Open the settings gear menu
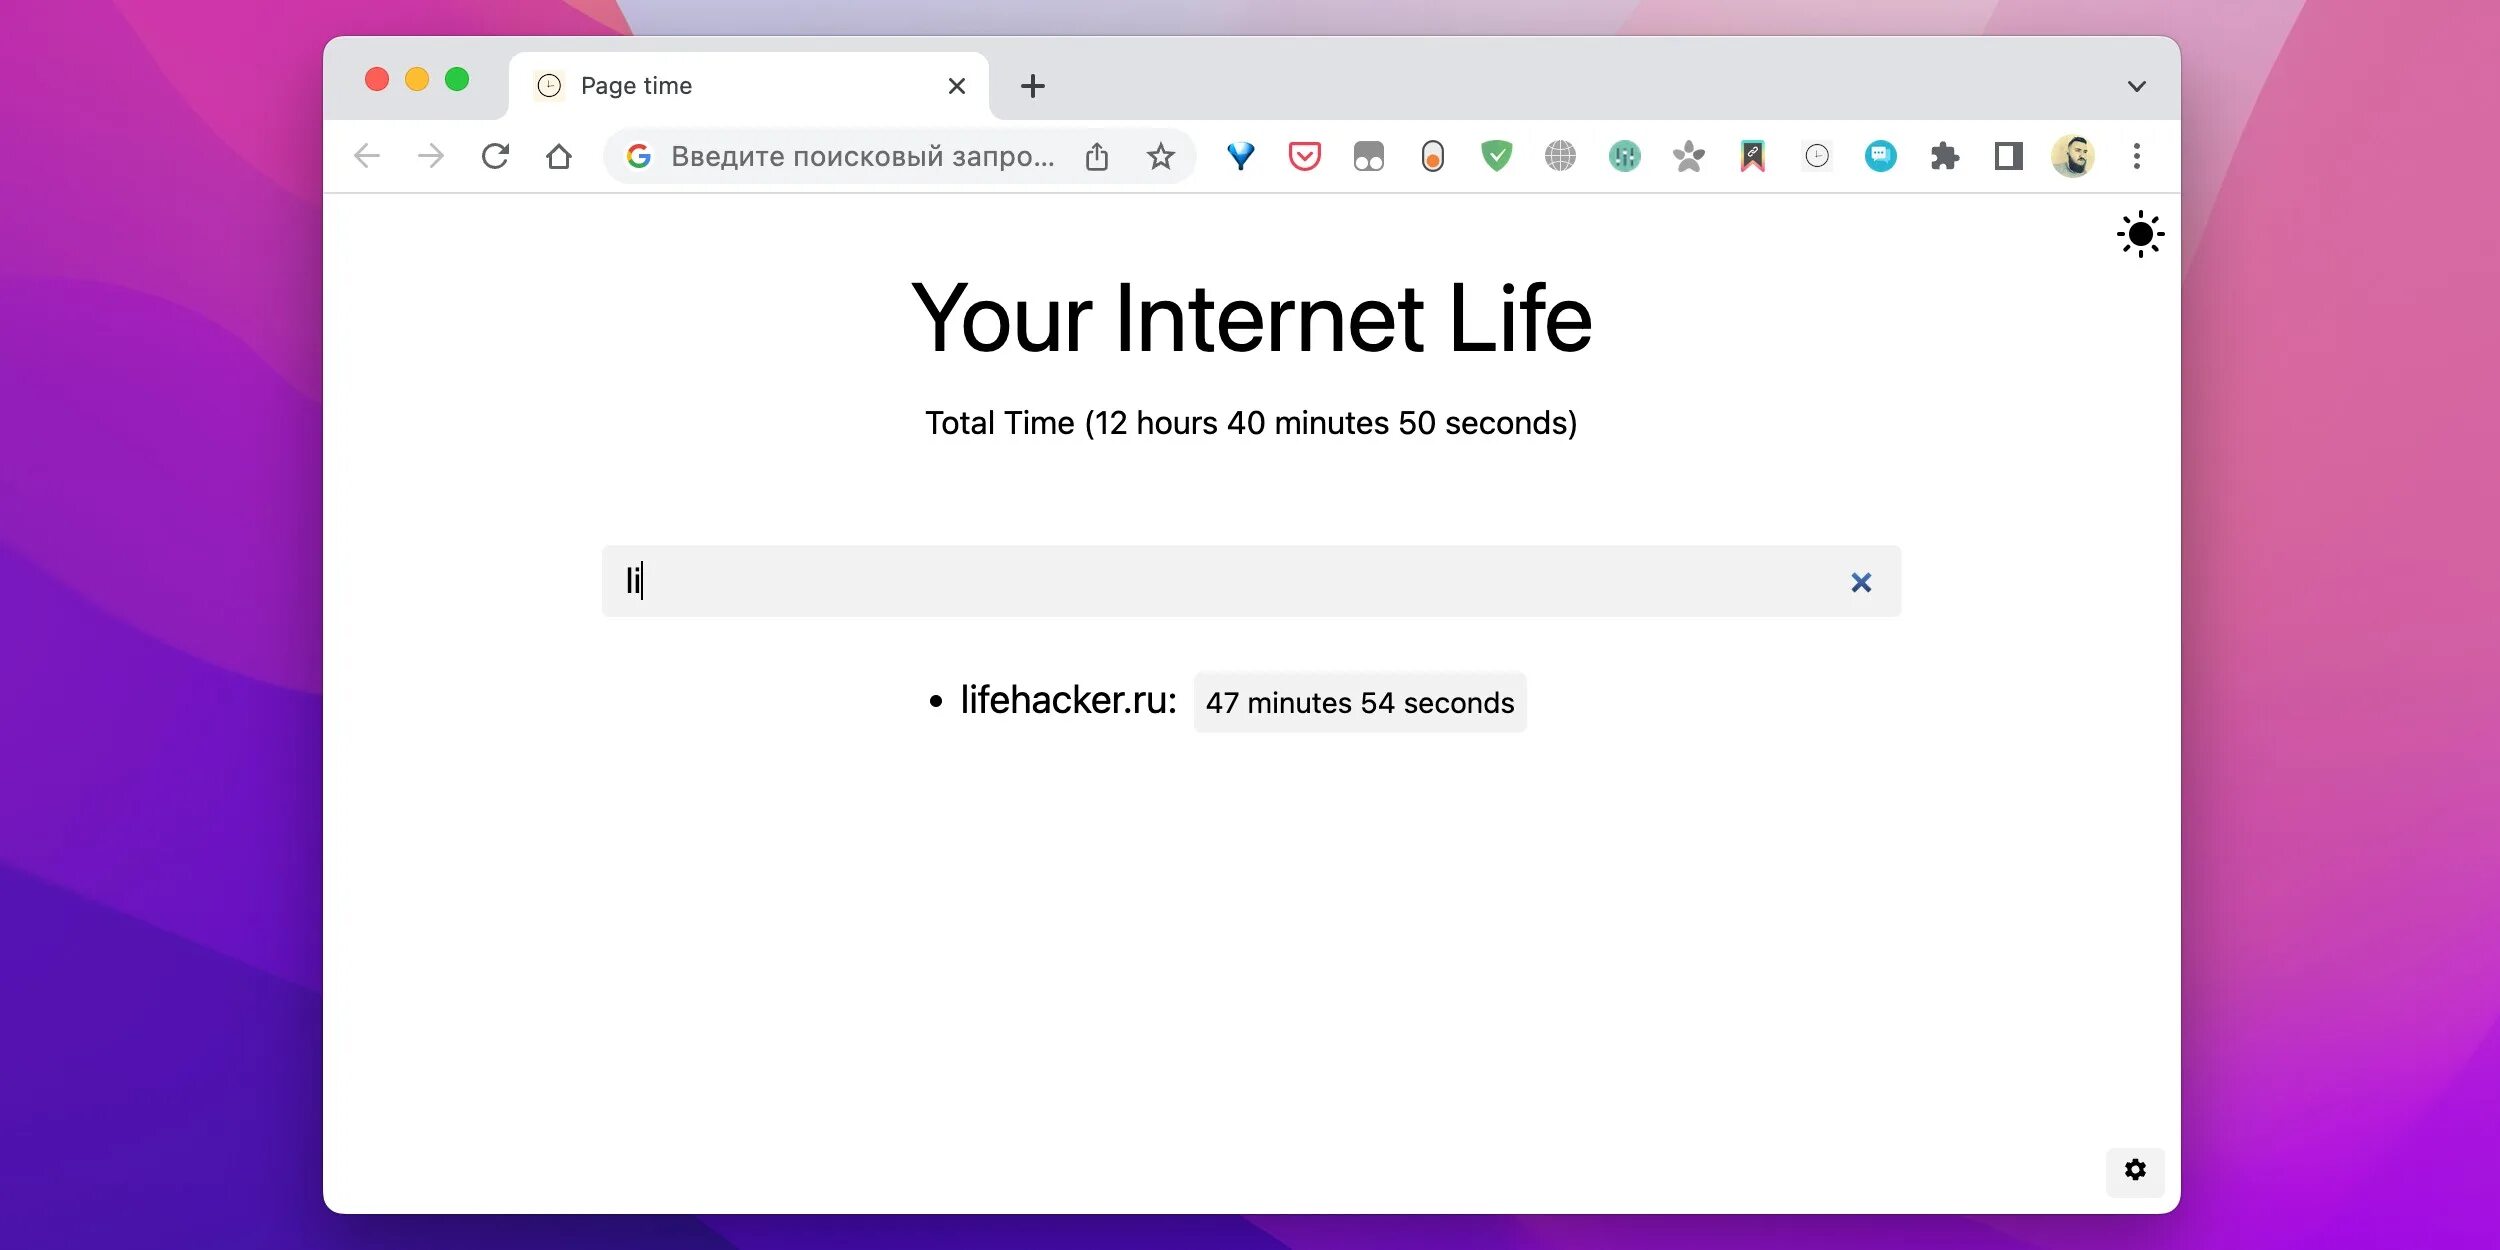Image resolution: width=2500 pixels, height=1250 pixels. tap(2135, 1167)
